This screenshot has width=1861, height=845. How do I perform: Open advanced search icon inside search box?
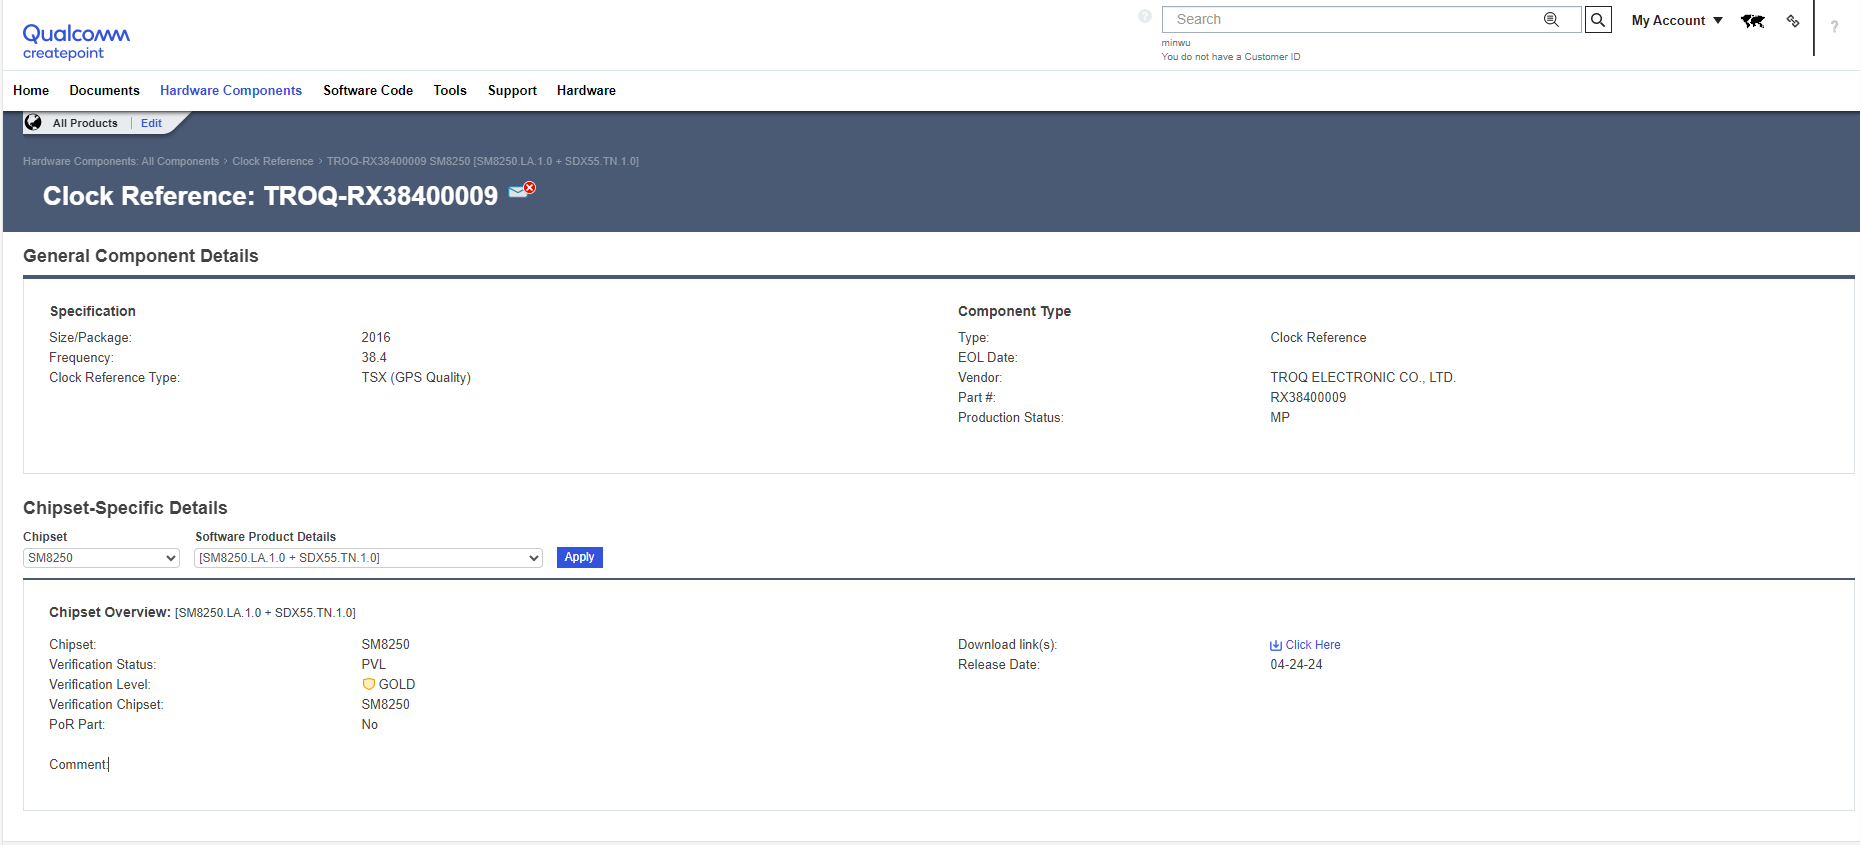click(x=1551, y=20)
